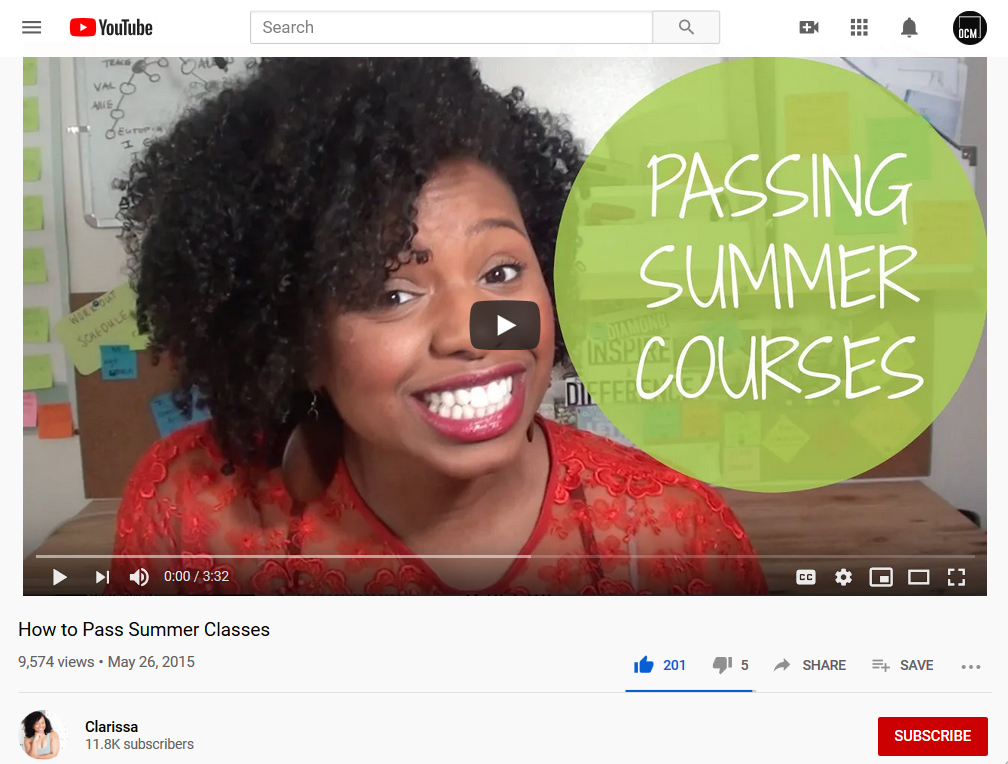Play the video with center play button
The width and height of the screenshot is (1008, 764).
[505, 325]
